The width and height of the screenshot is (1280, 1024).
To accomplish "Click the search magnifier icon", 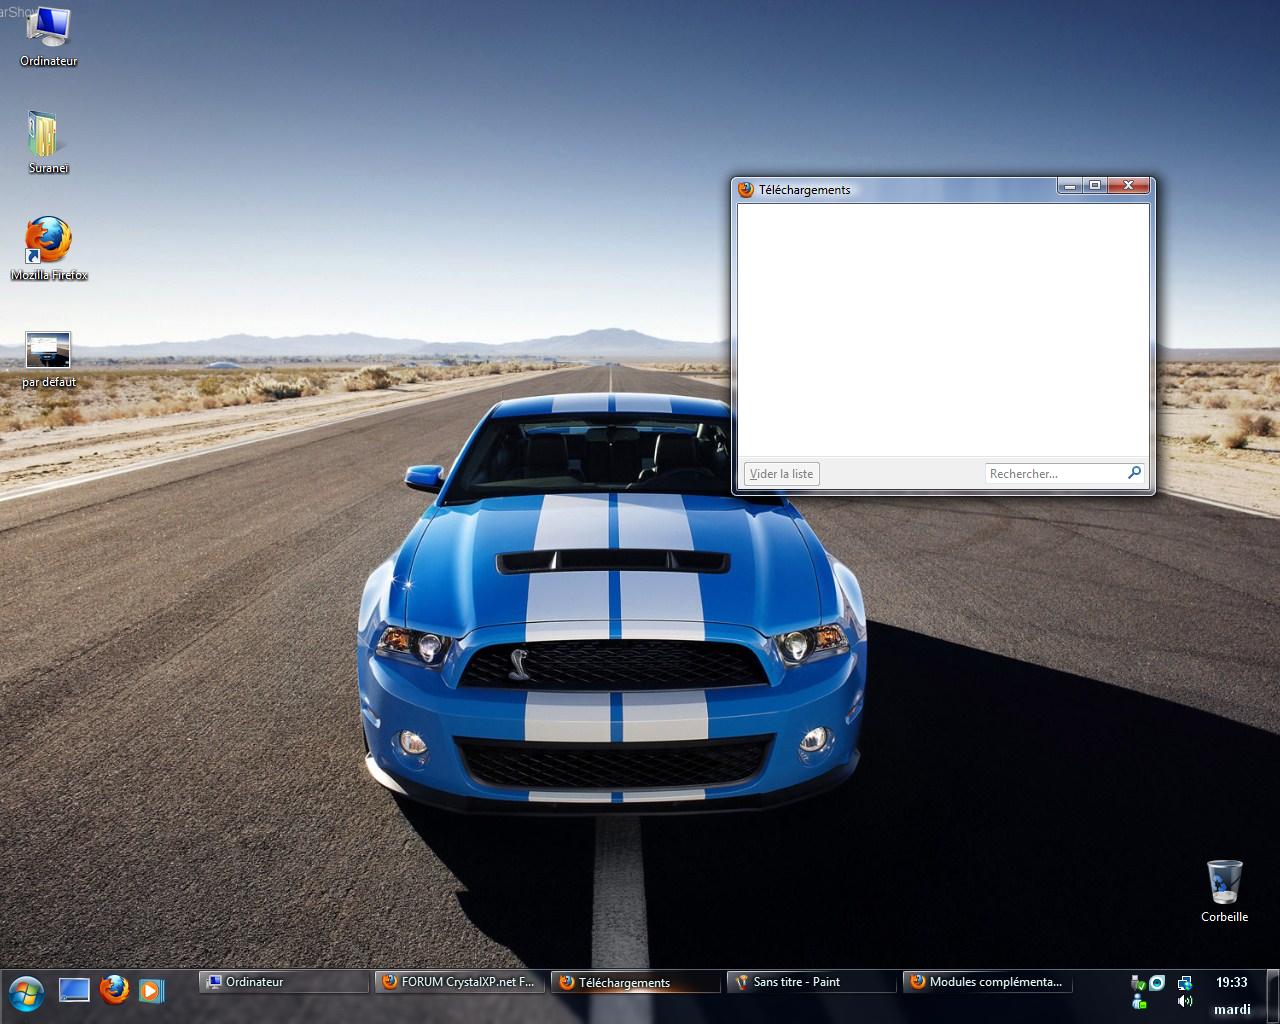I will point(1134,473).
